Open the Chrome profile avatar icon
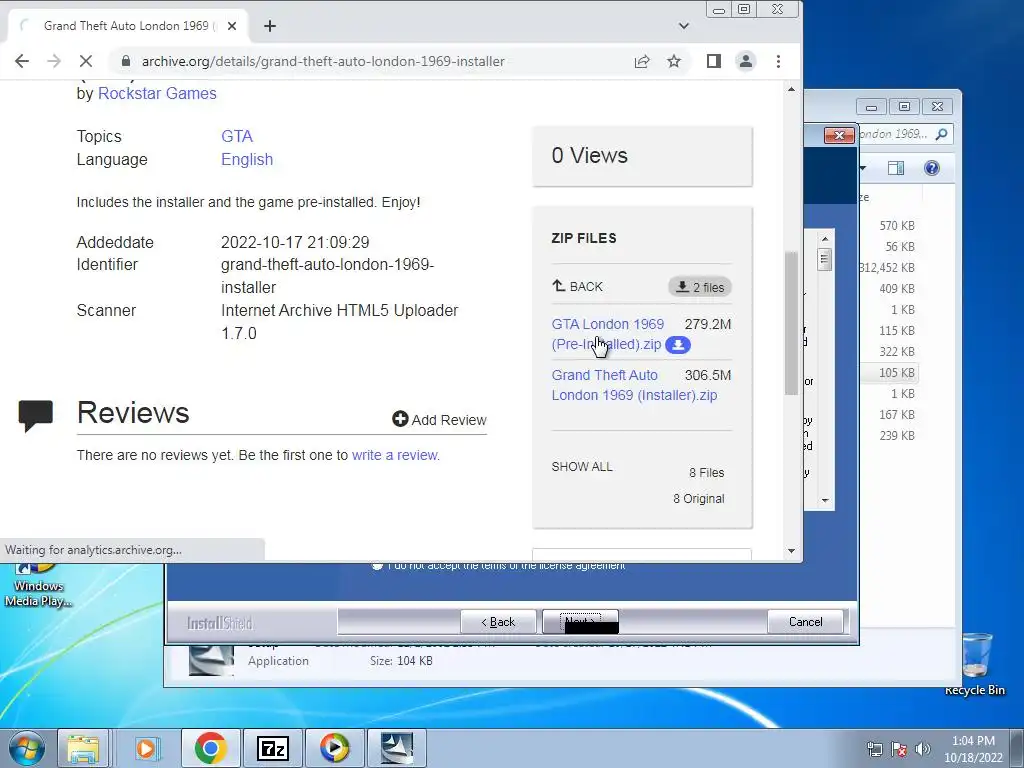 (x=746, y=61)
